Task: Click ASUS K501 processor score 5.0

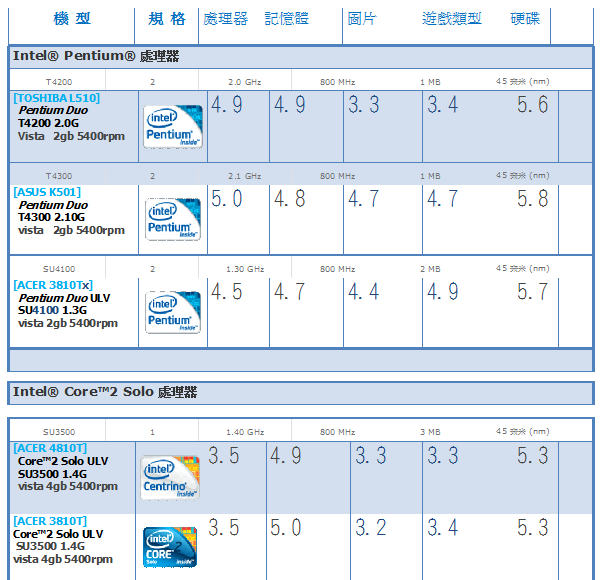Action: [x=226, y=198]
